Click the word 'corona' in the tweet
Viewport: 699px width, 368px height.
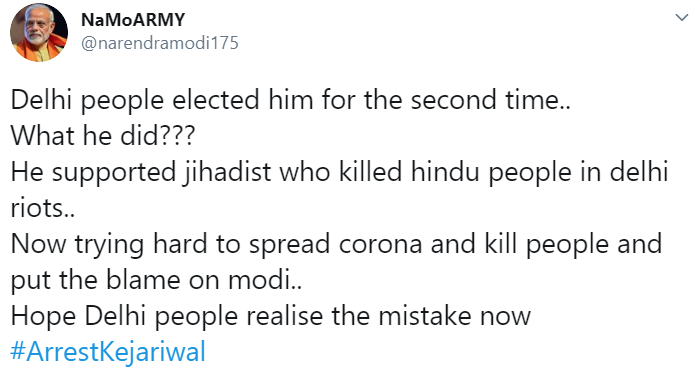click(x=380, y=245)
